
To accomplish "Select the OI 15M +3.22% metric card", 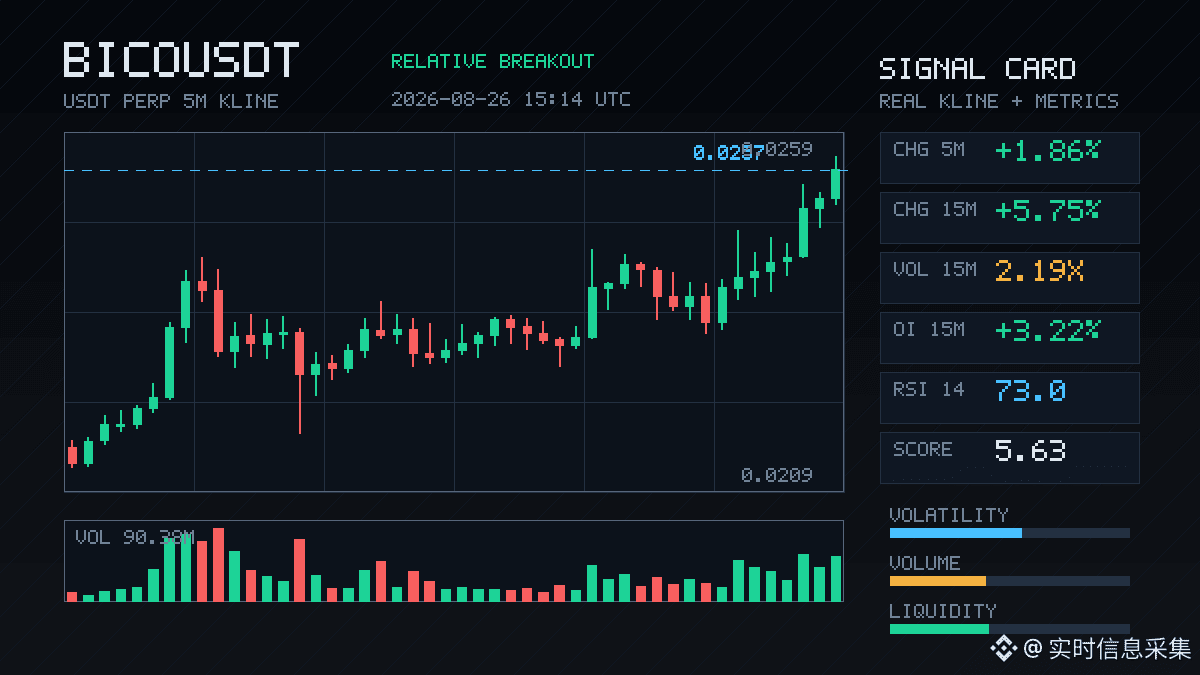I will (x=1009, y=337).
